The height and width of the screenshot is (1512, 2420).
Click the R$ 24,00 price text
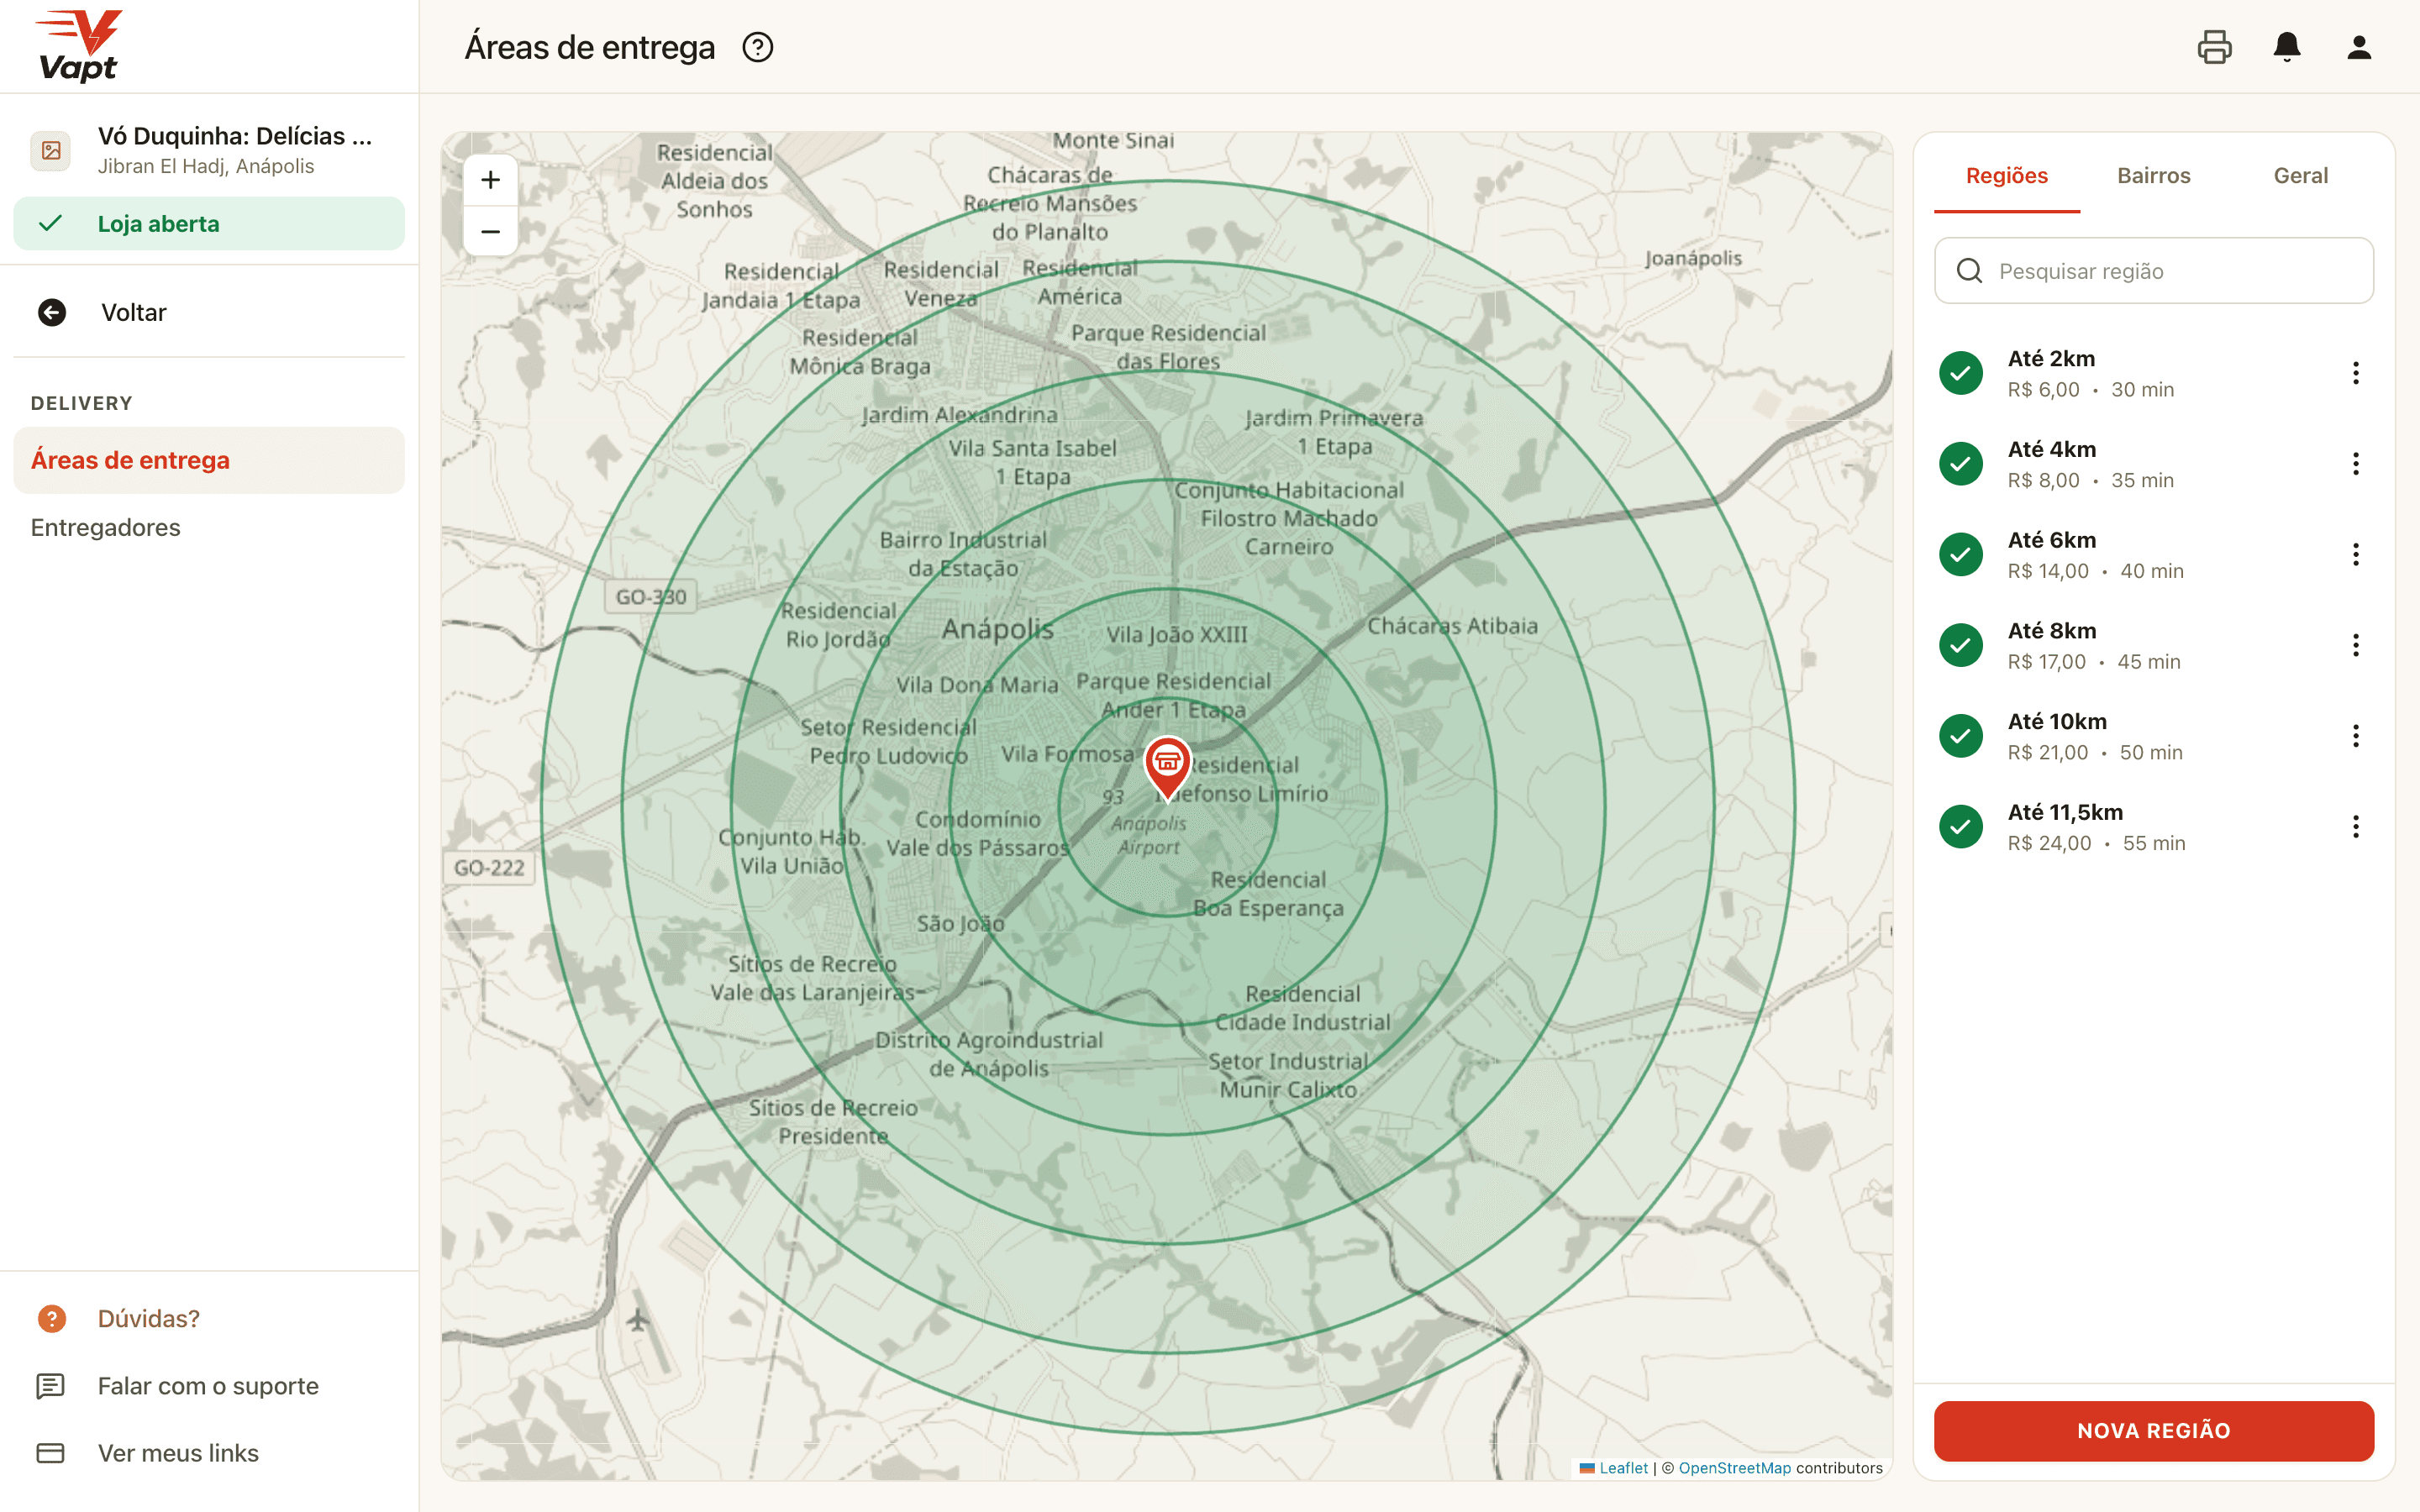point(2049,843)
